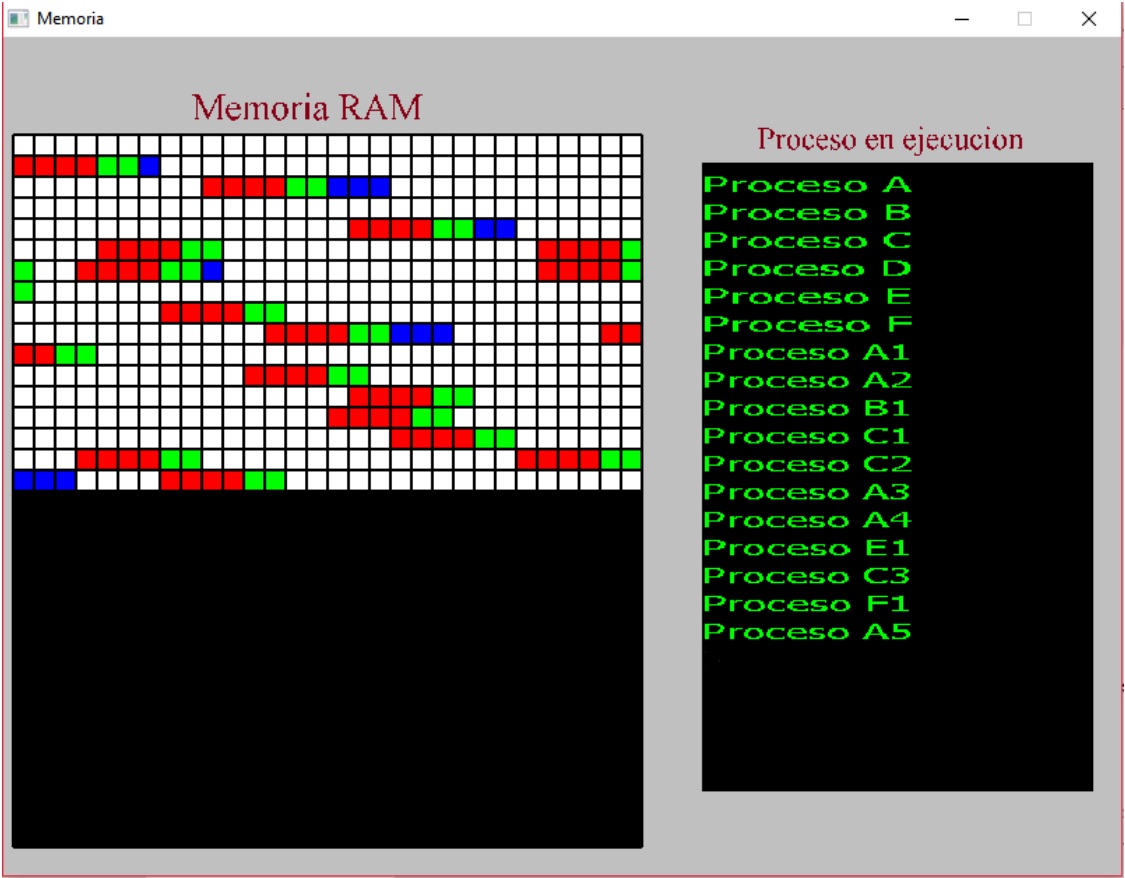Select 'Proceso A2' in the process list
Image resolution: width=1125 pixels, height=878 pixels.
[807, 380]
